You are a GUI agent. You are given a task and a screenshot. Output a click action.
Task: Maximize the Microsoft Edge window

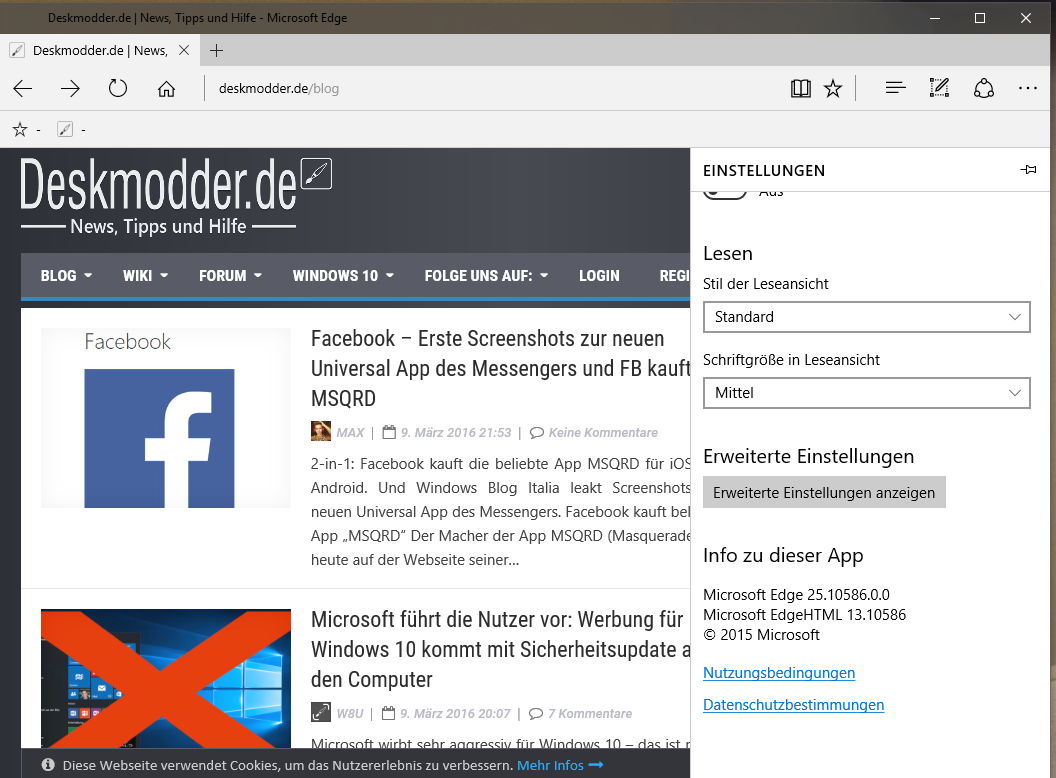pos(980,18)
